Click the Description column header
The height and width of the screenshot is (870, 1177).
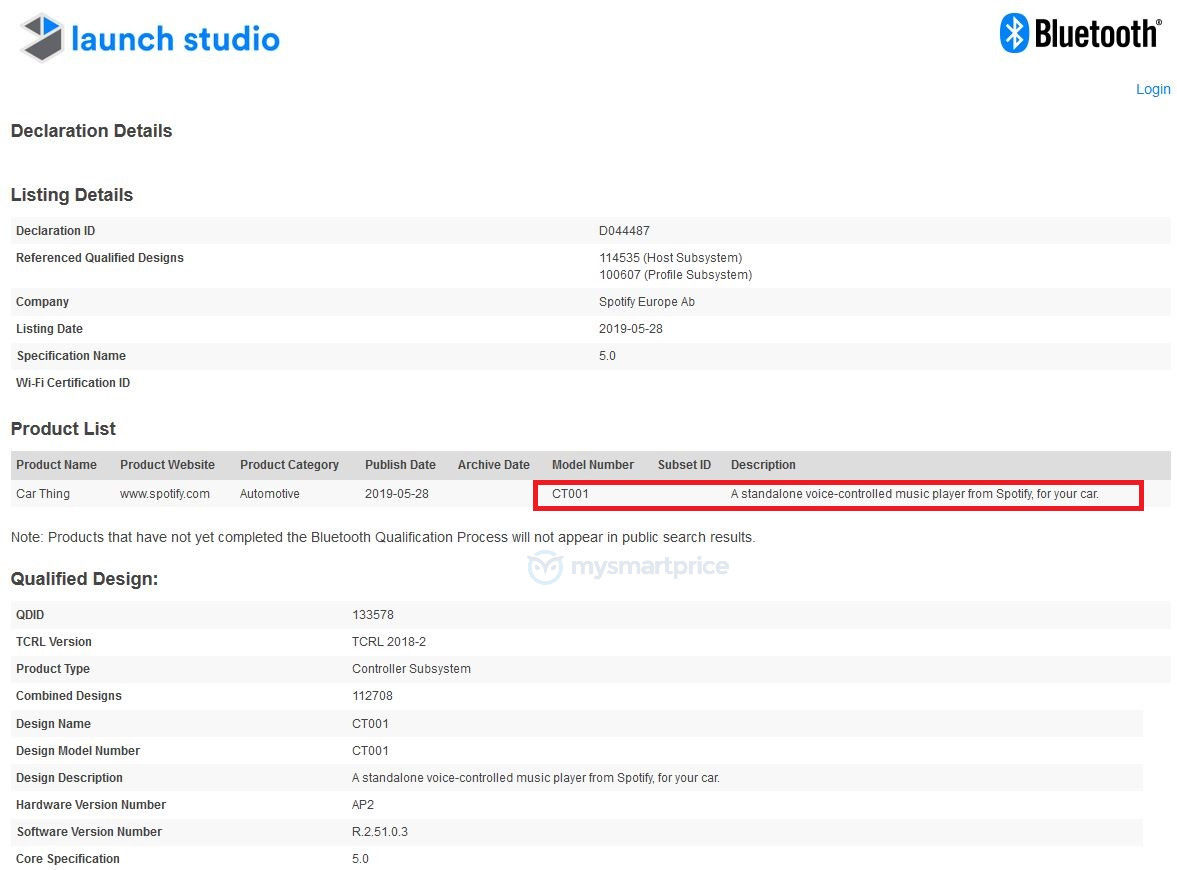(x=763, y=465)
